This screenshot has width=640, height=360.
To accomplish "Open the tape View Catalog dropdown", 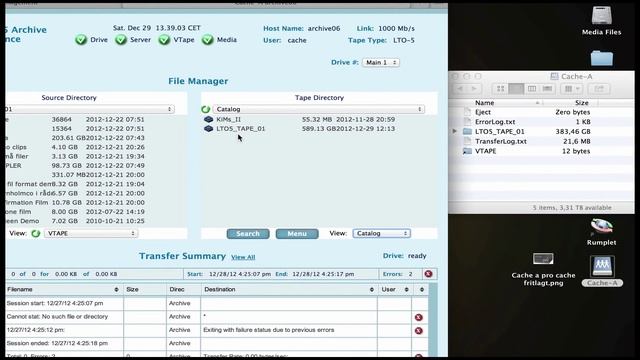I will [x=382, y=233].
